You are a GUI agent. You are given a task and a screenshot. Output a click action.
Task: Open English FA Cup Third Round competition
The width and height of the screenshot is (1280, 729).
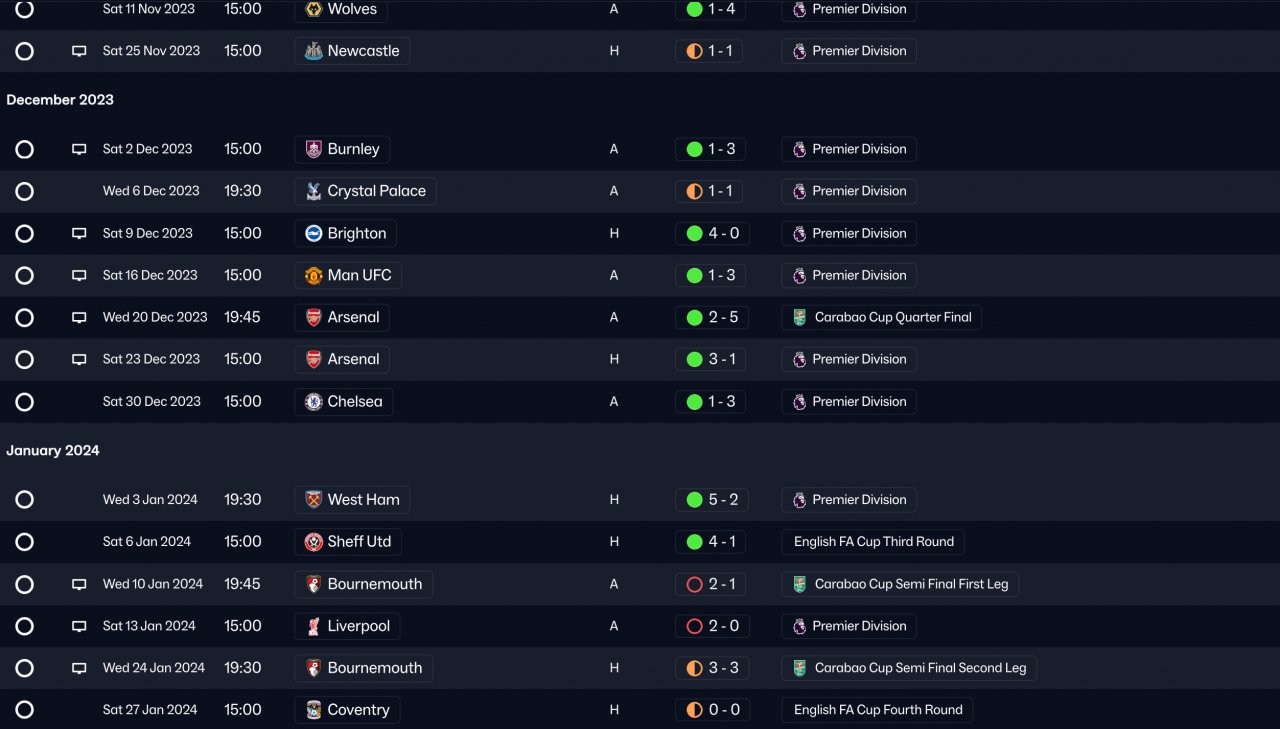click(x=873, y=542)
